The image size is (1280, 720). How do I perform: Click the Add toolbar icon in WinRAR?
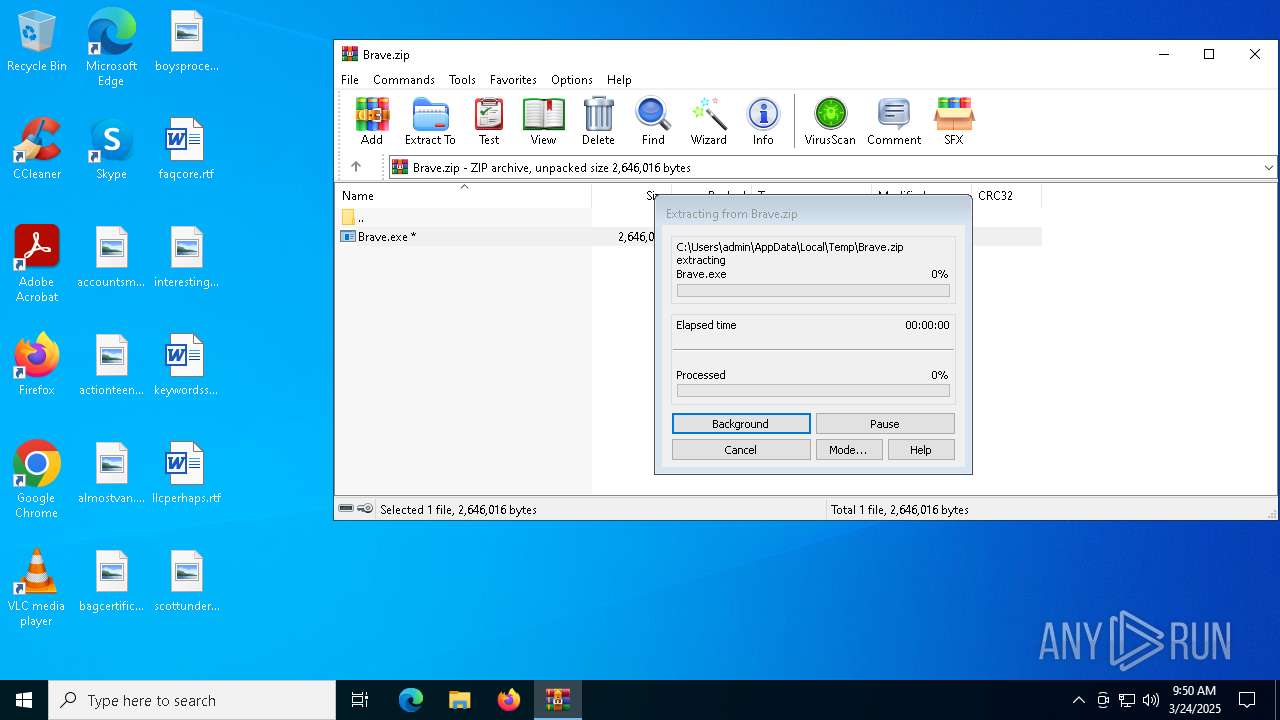[x=372, y=121]
